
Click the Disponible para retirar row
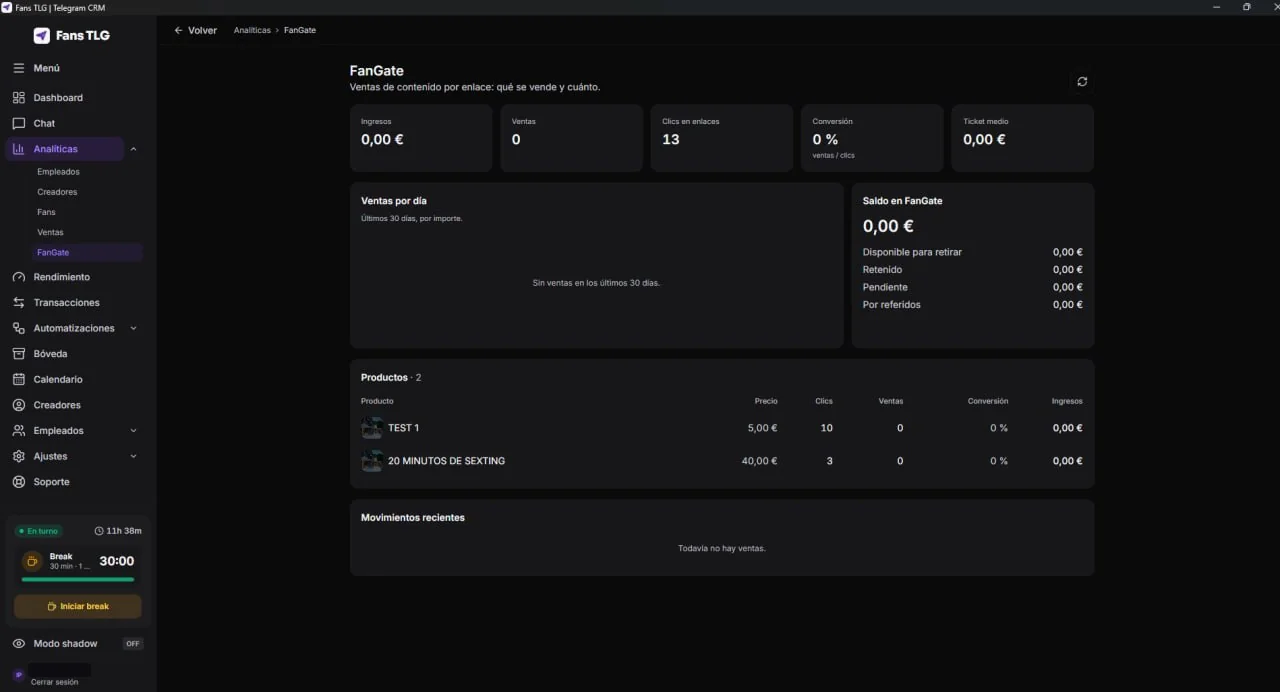click(972, 252)
